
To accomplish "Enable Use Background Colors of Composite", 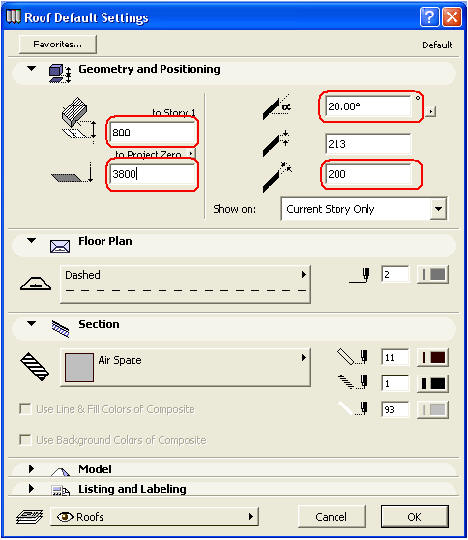I will [x=25, y=440].
